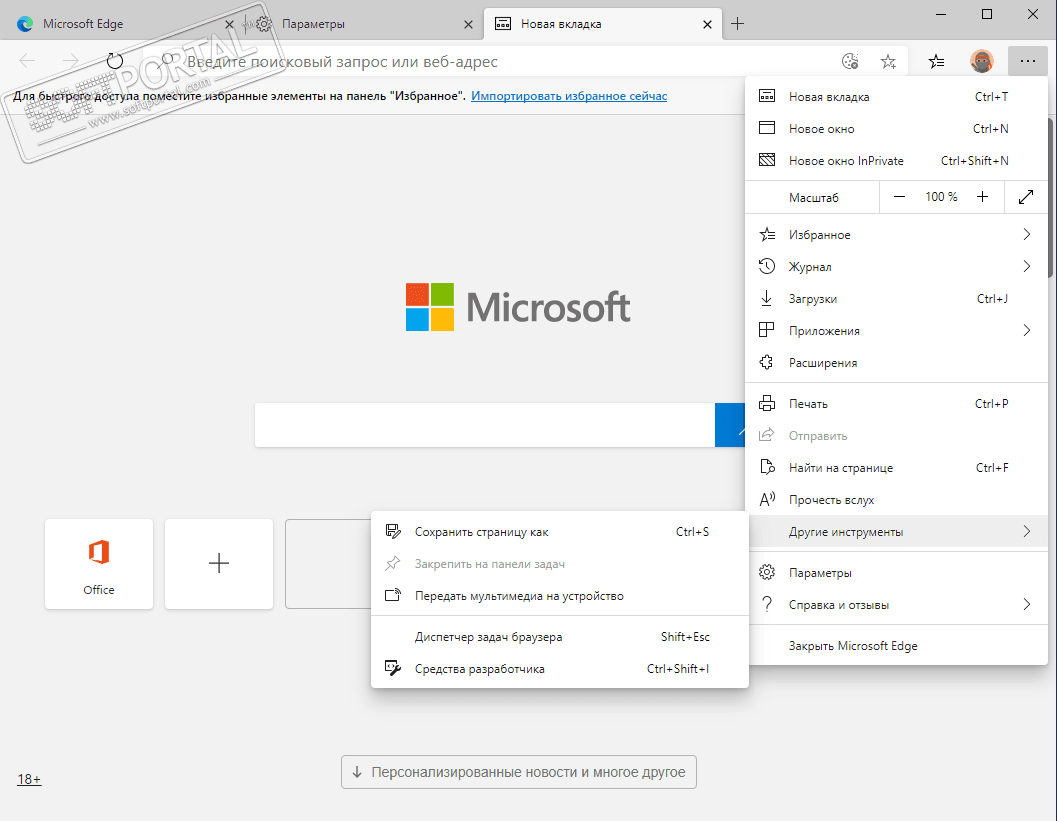Click the Отправить menu item

pyautogui.click(x=896, y=435)
